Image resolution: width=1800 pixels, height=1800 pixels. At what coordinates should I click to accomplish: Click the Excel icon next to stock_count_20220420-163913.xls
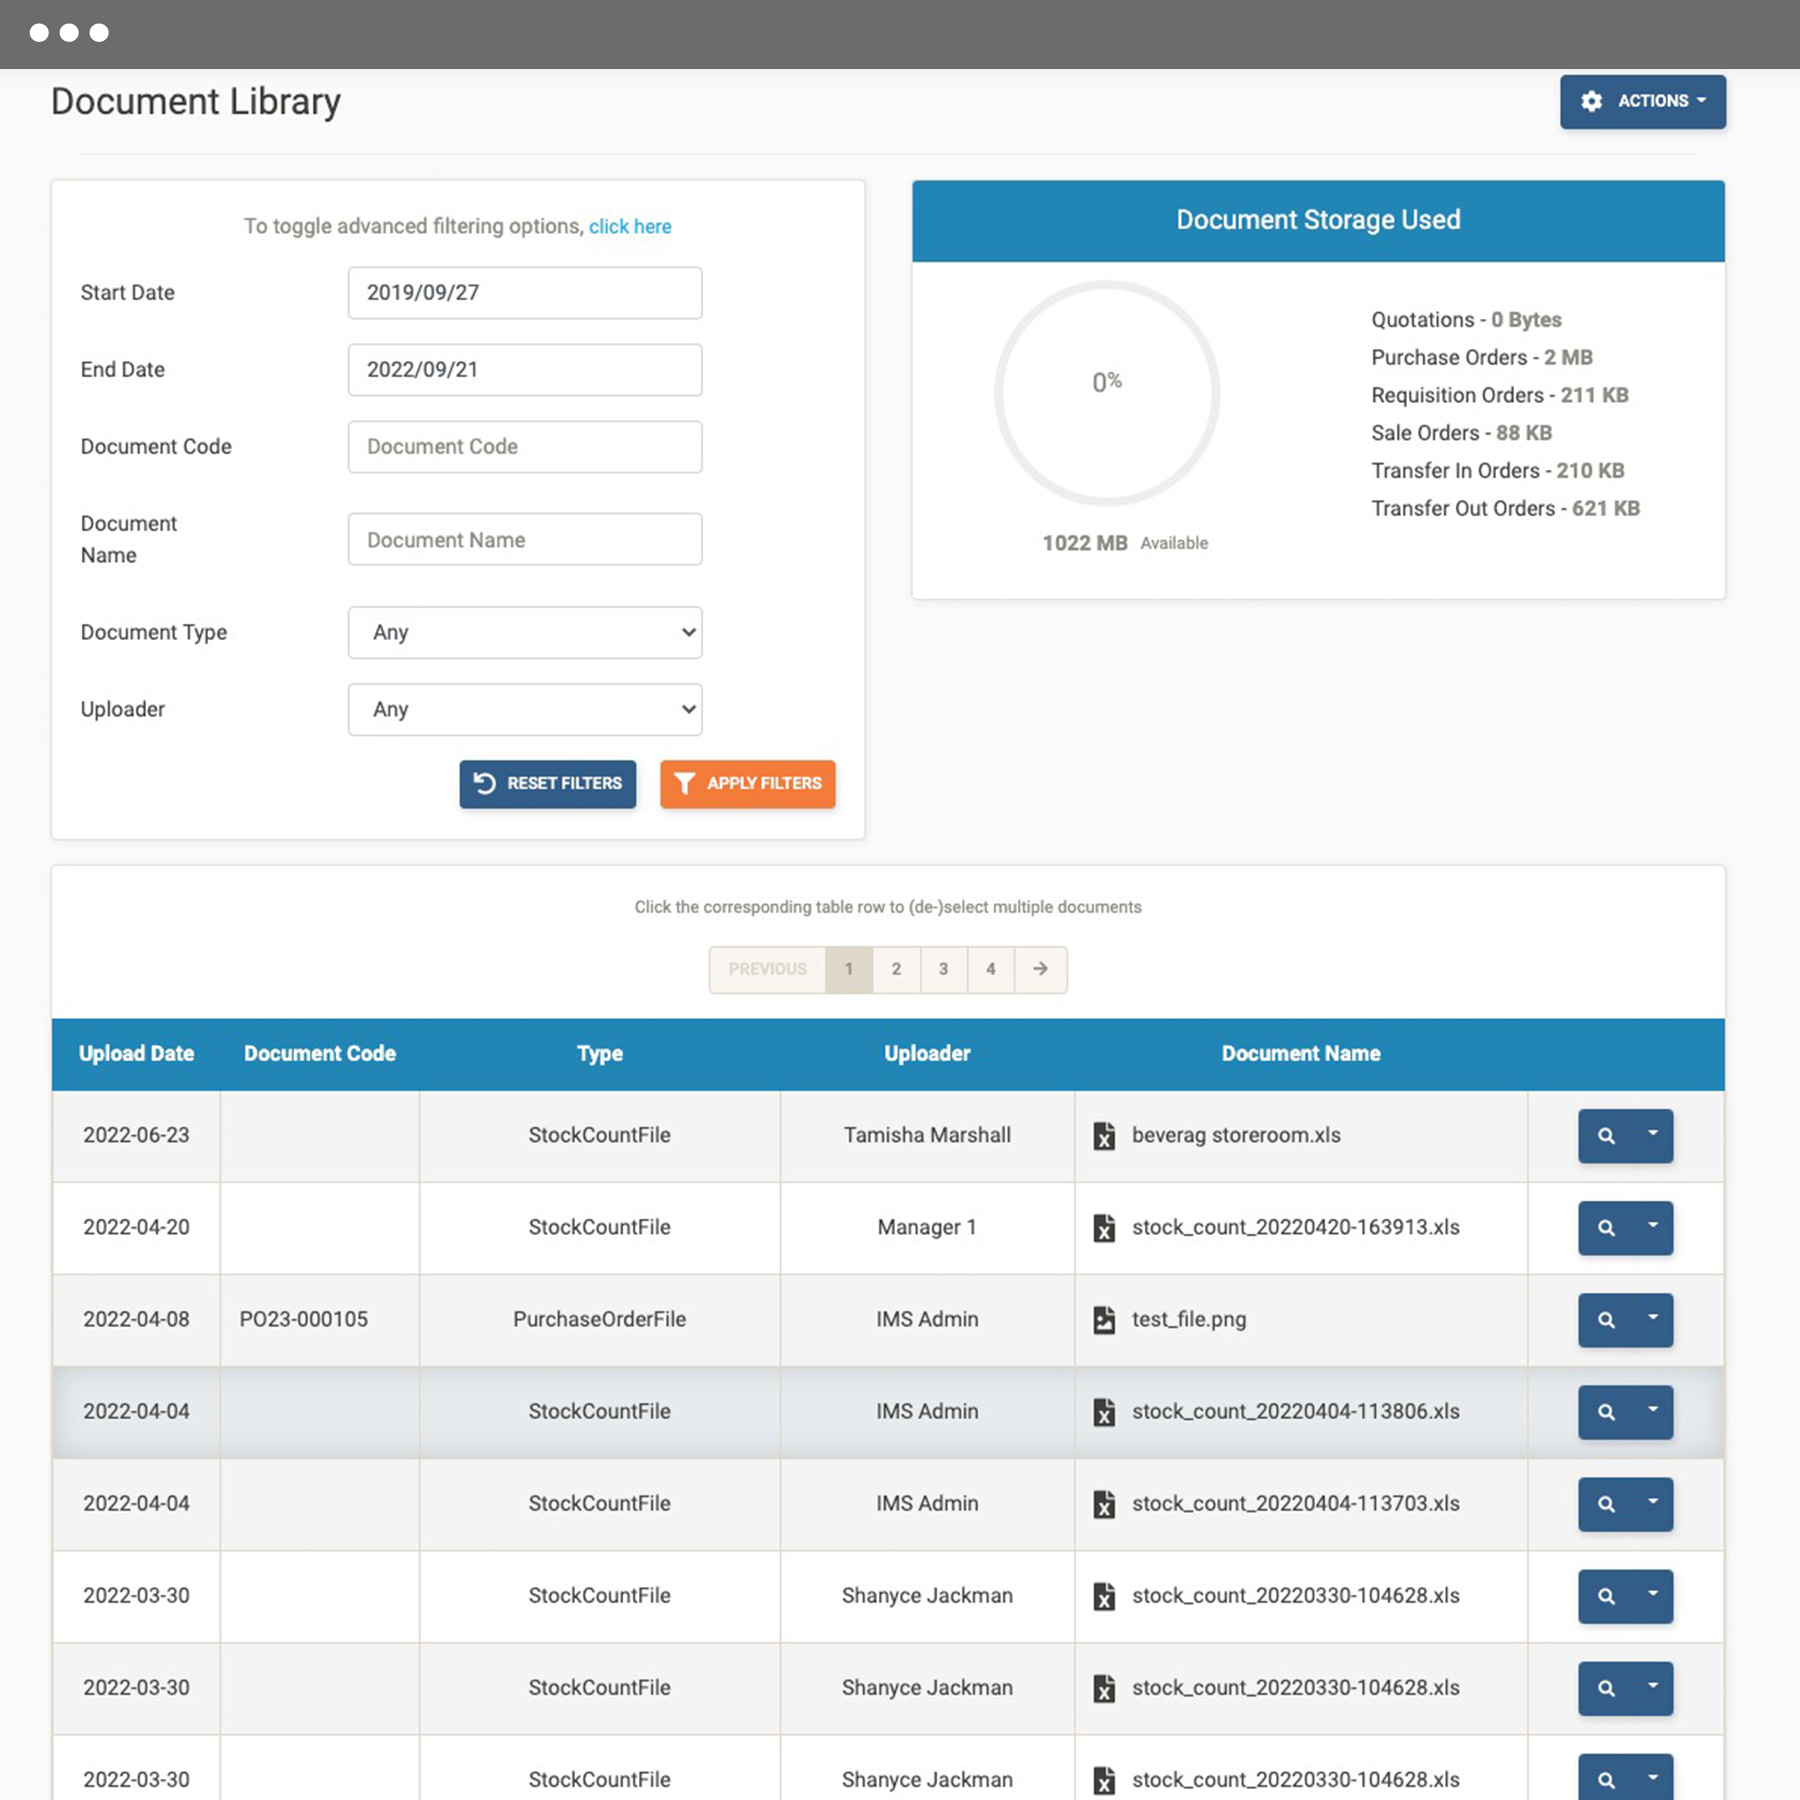(x=1106, y=1227)
